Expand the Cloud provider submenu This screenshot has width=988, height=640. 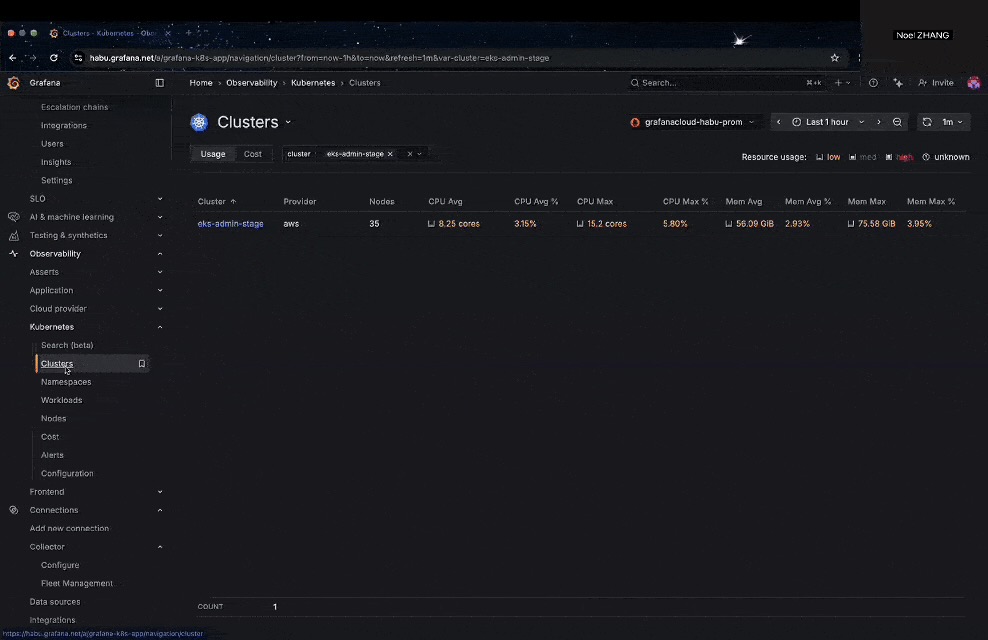[160, 309]
